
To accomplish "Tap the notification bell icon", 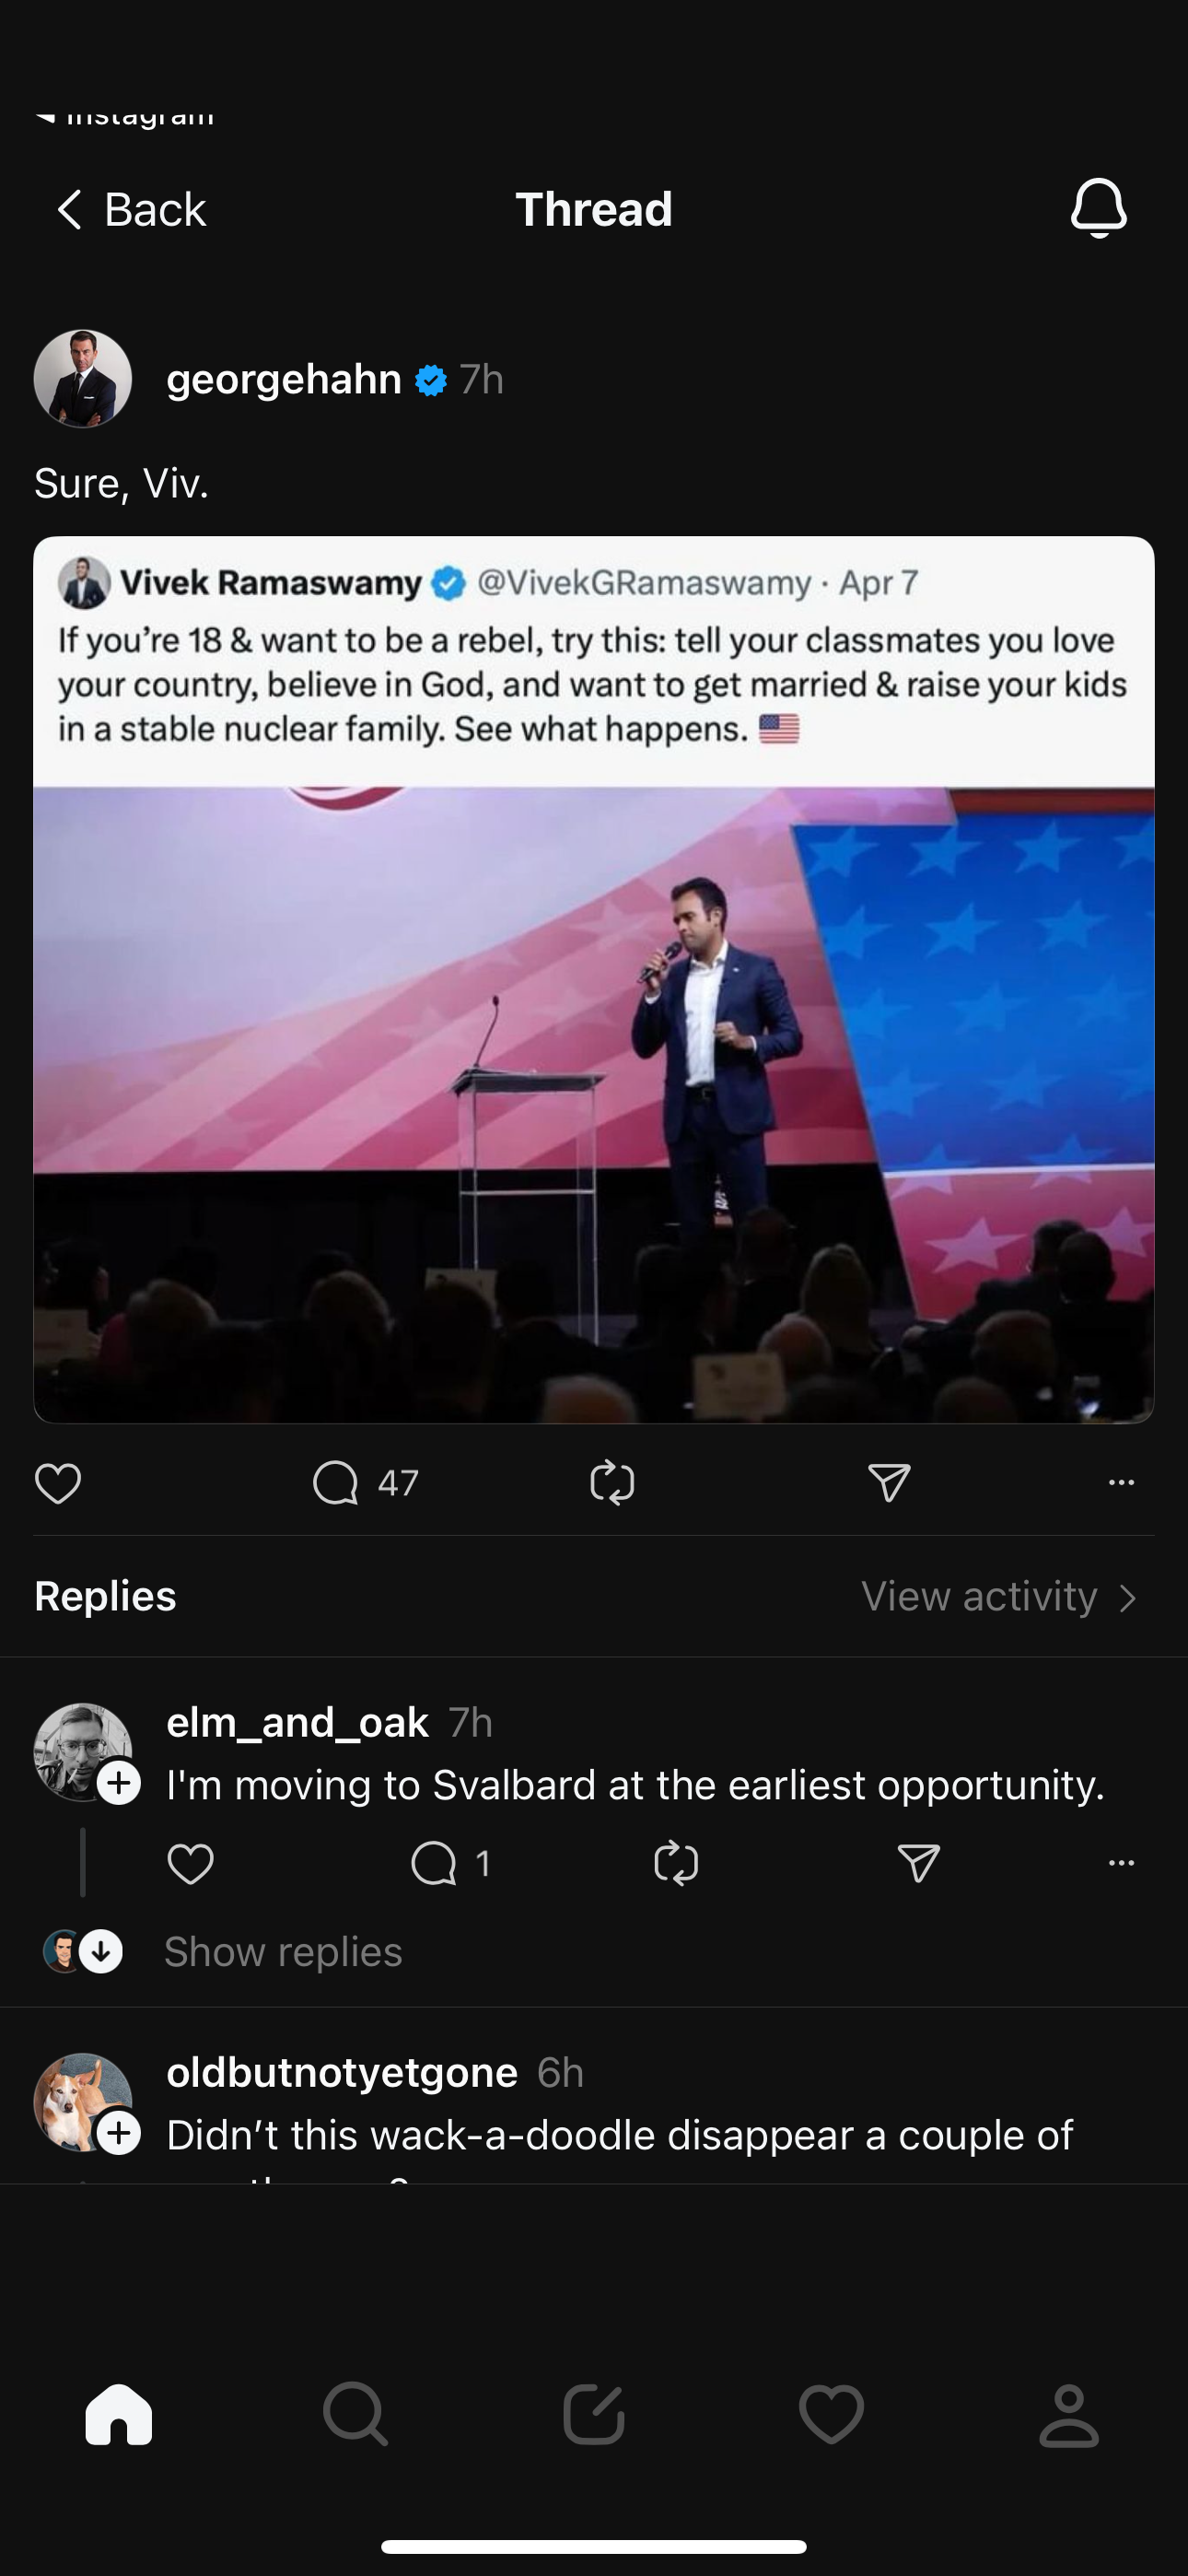I will coord(1098,208).
